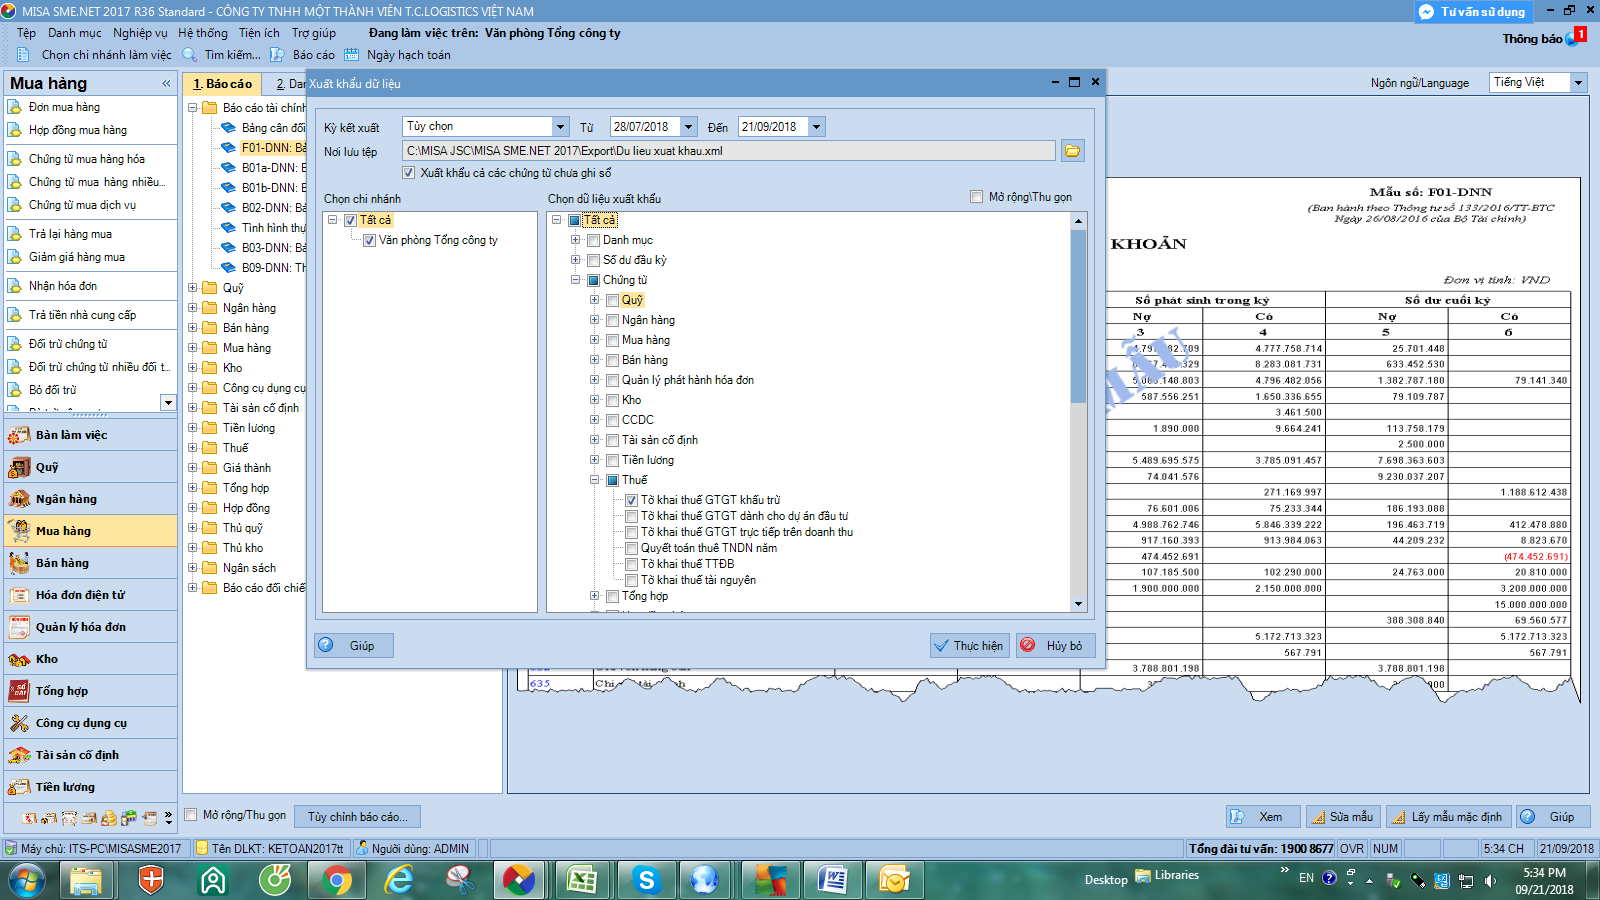Expand the Tài sản cố định export node

(x=594, y=440)
